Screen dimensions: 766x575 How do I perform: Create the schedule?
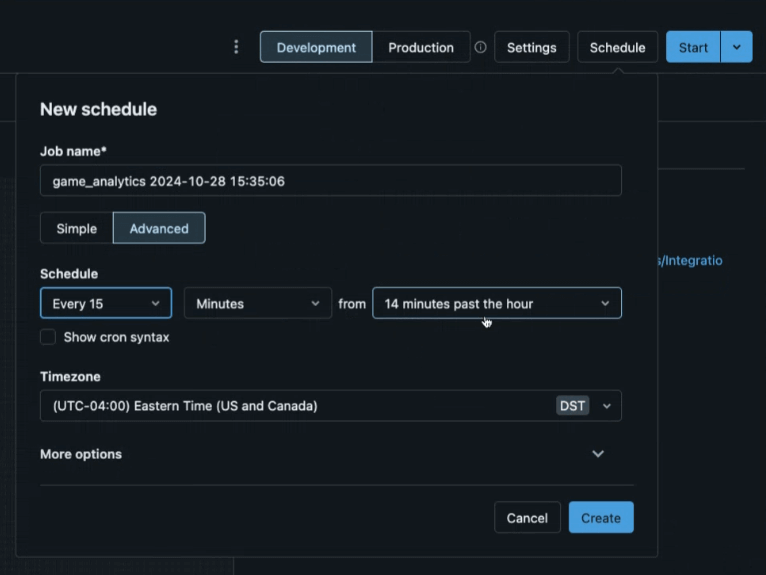tap(601, 517)
